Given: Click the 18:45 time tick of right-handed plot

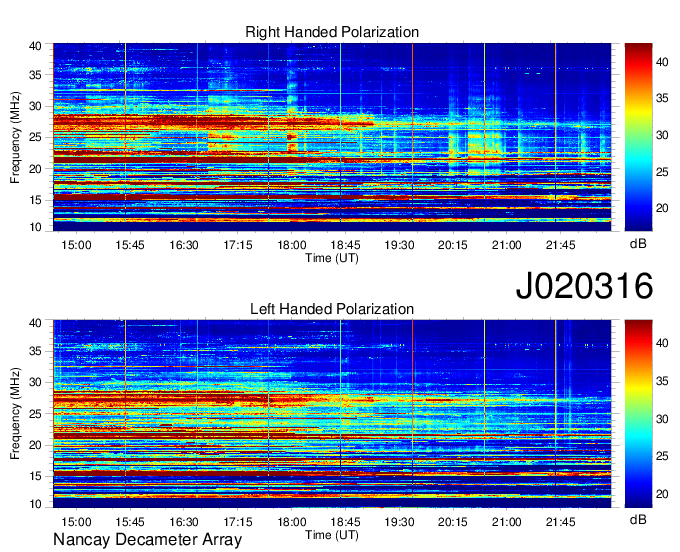Looking at the screenshot, I should [345, 245].
